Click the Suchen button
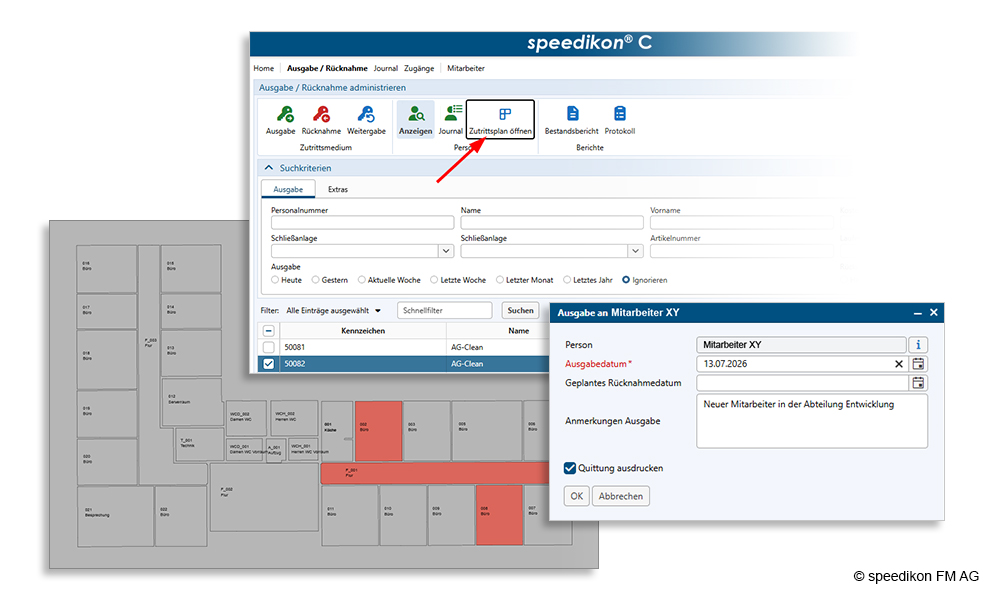 (520, 311)
